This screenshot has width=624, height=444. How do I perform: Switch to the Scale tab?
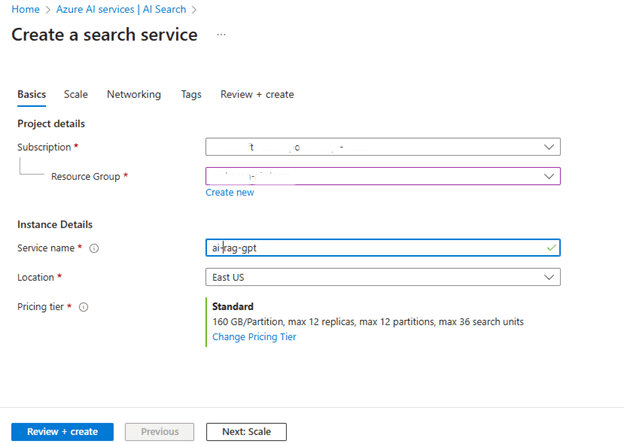(x=76, y=94)
